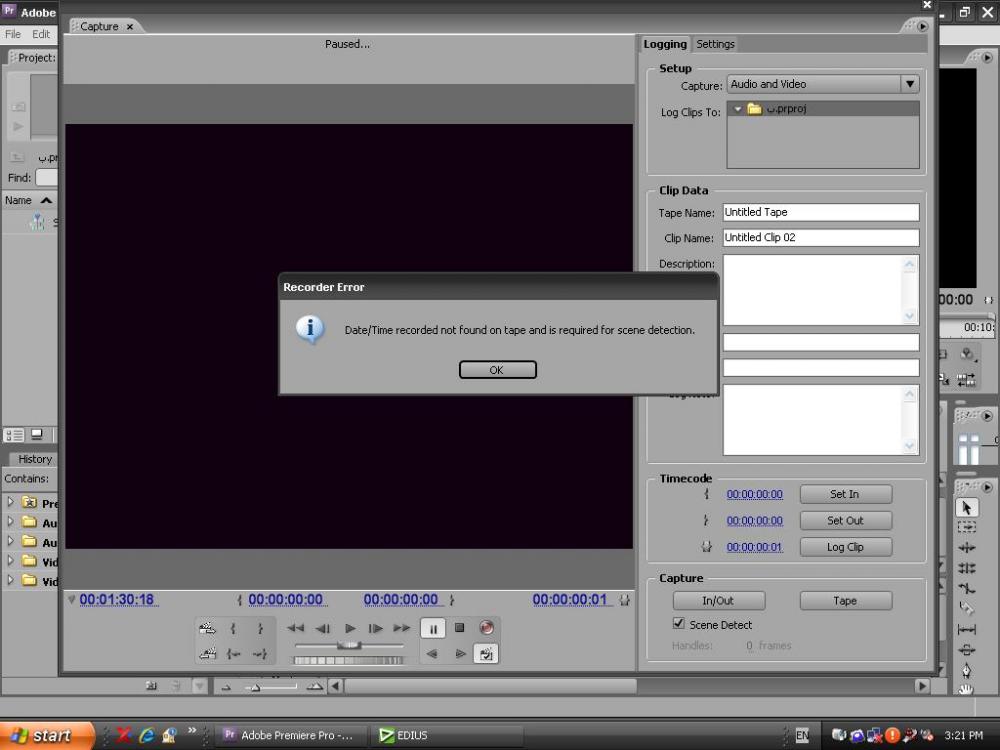Open the Edit menu
Viewport: 1000px width, 750px height.
tap(41, 34)
